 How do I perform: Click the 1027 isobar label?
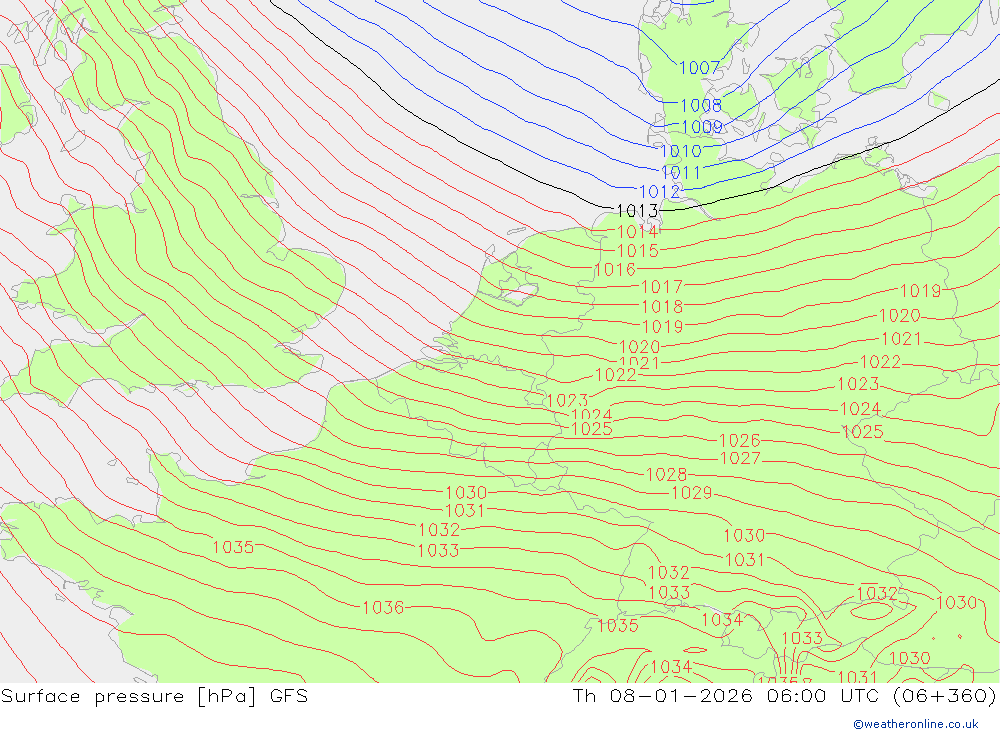click(740, 459)
